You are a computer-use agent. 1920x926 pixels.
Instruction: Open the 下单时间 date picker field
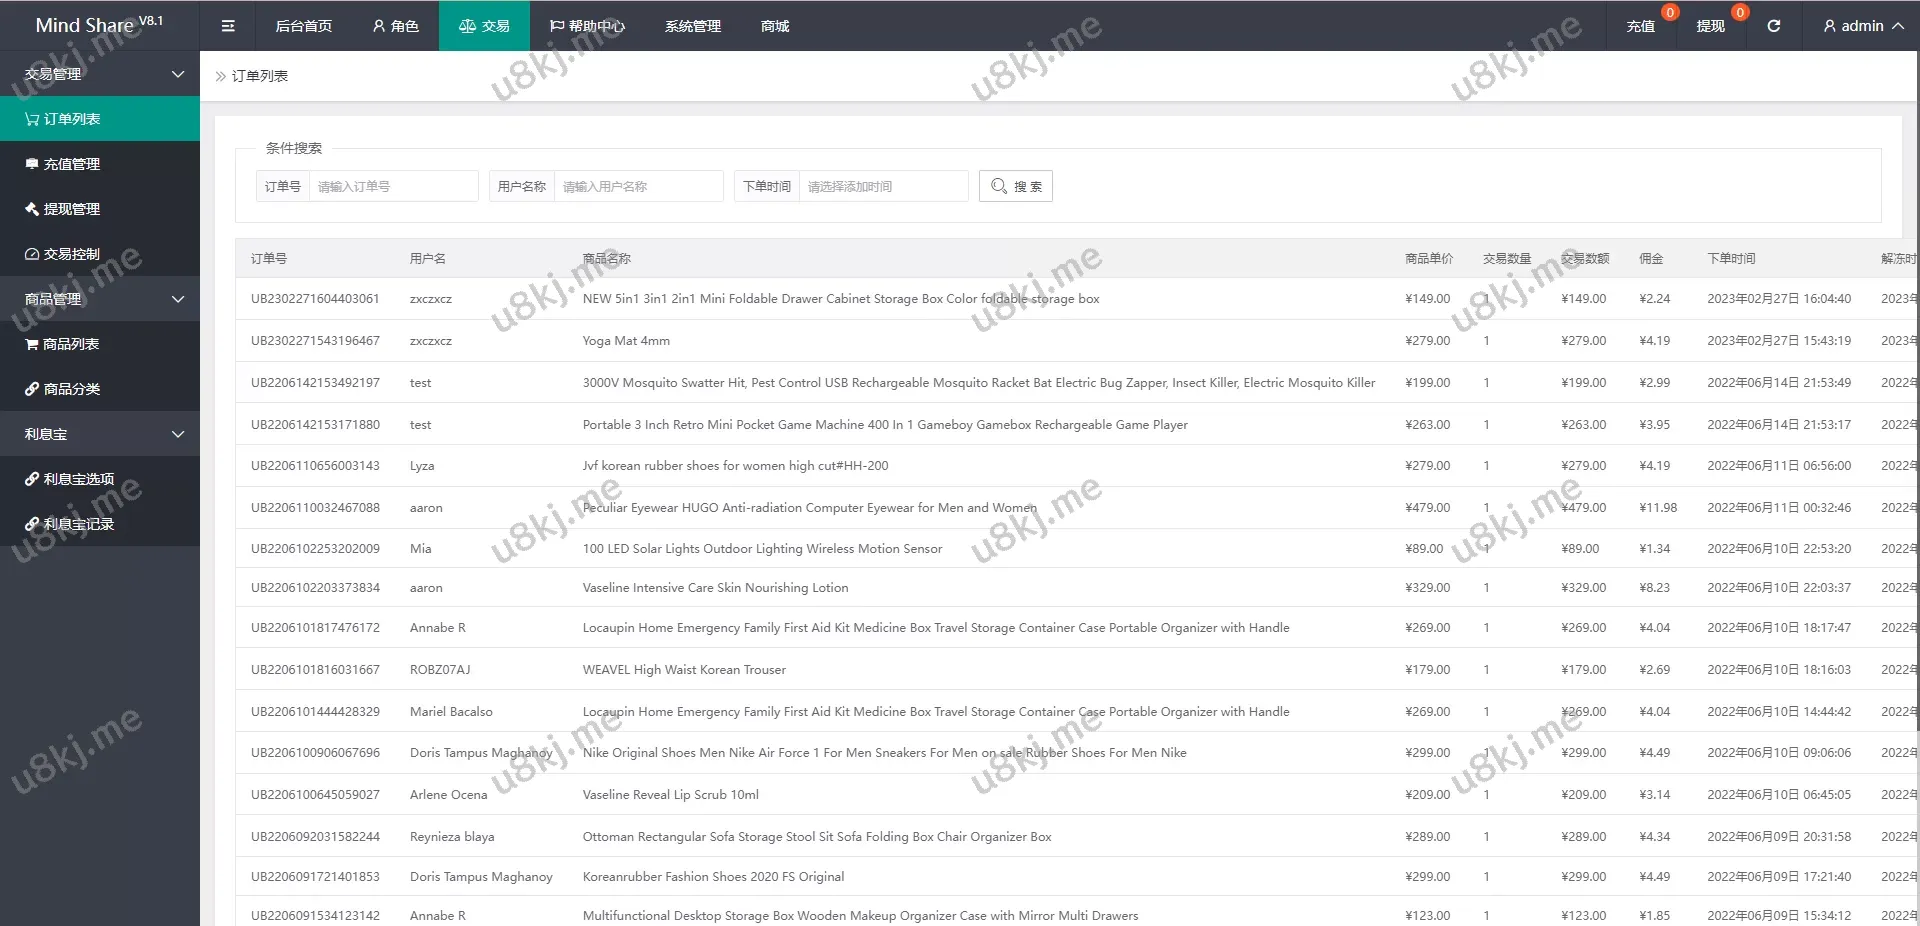click(883, 186)
